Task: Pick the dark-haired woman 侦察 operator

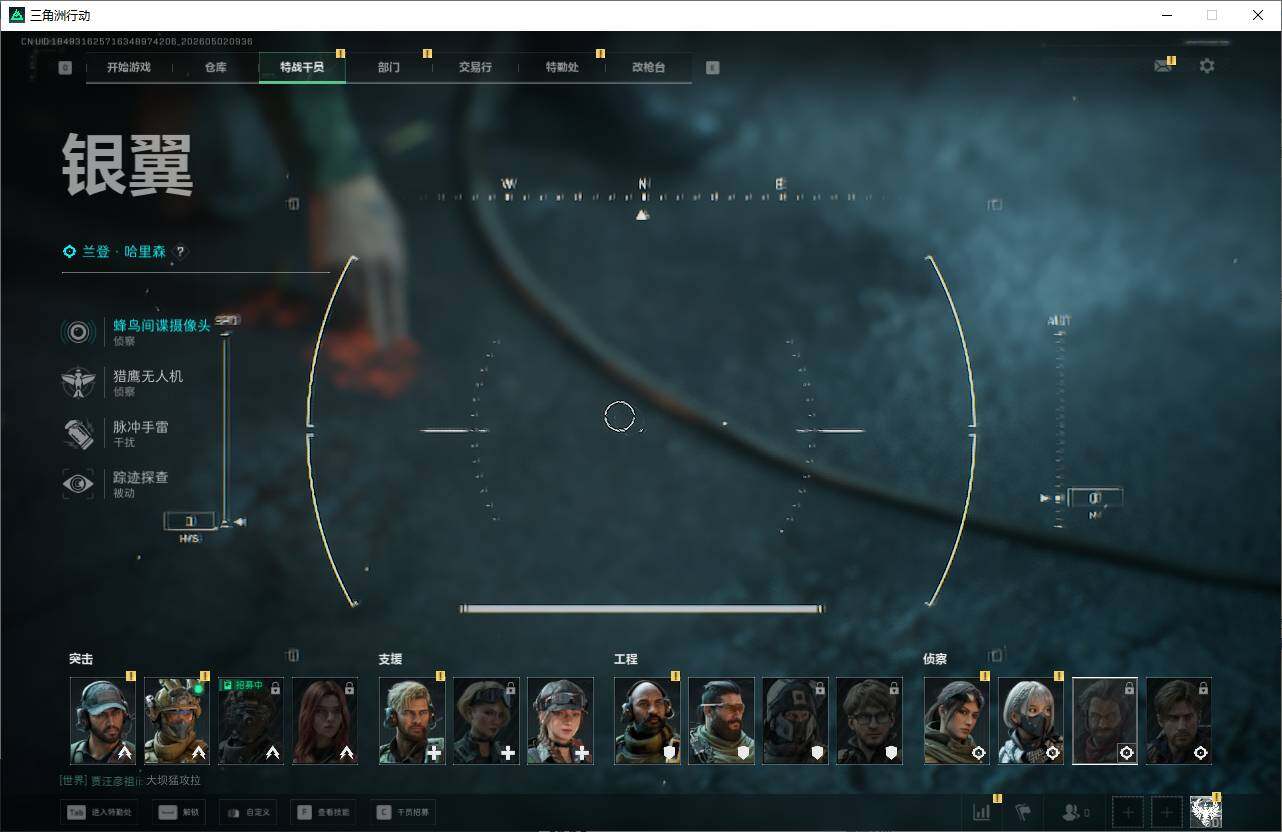Action: [957, 721]
